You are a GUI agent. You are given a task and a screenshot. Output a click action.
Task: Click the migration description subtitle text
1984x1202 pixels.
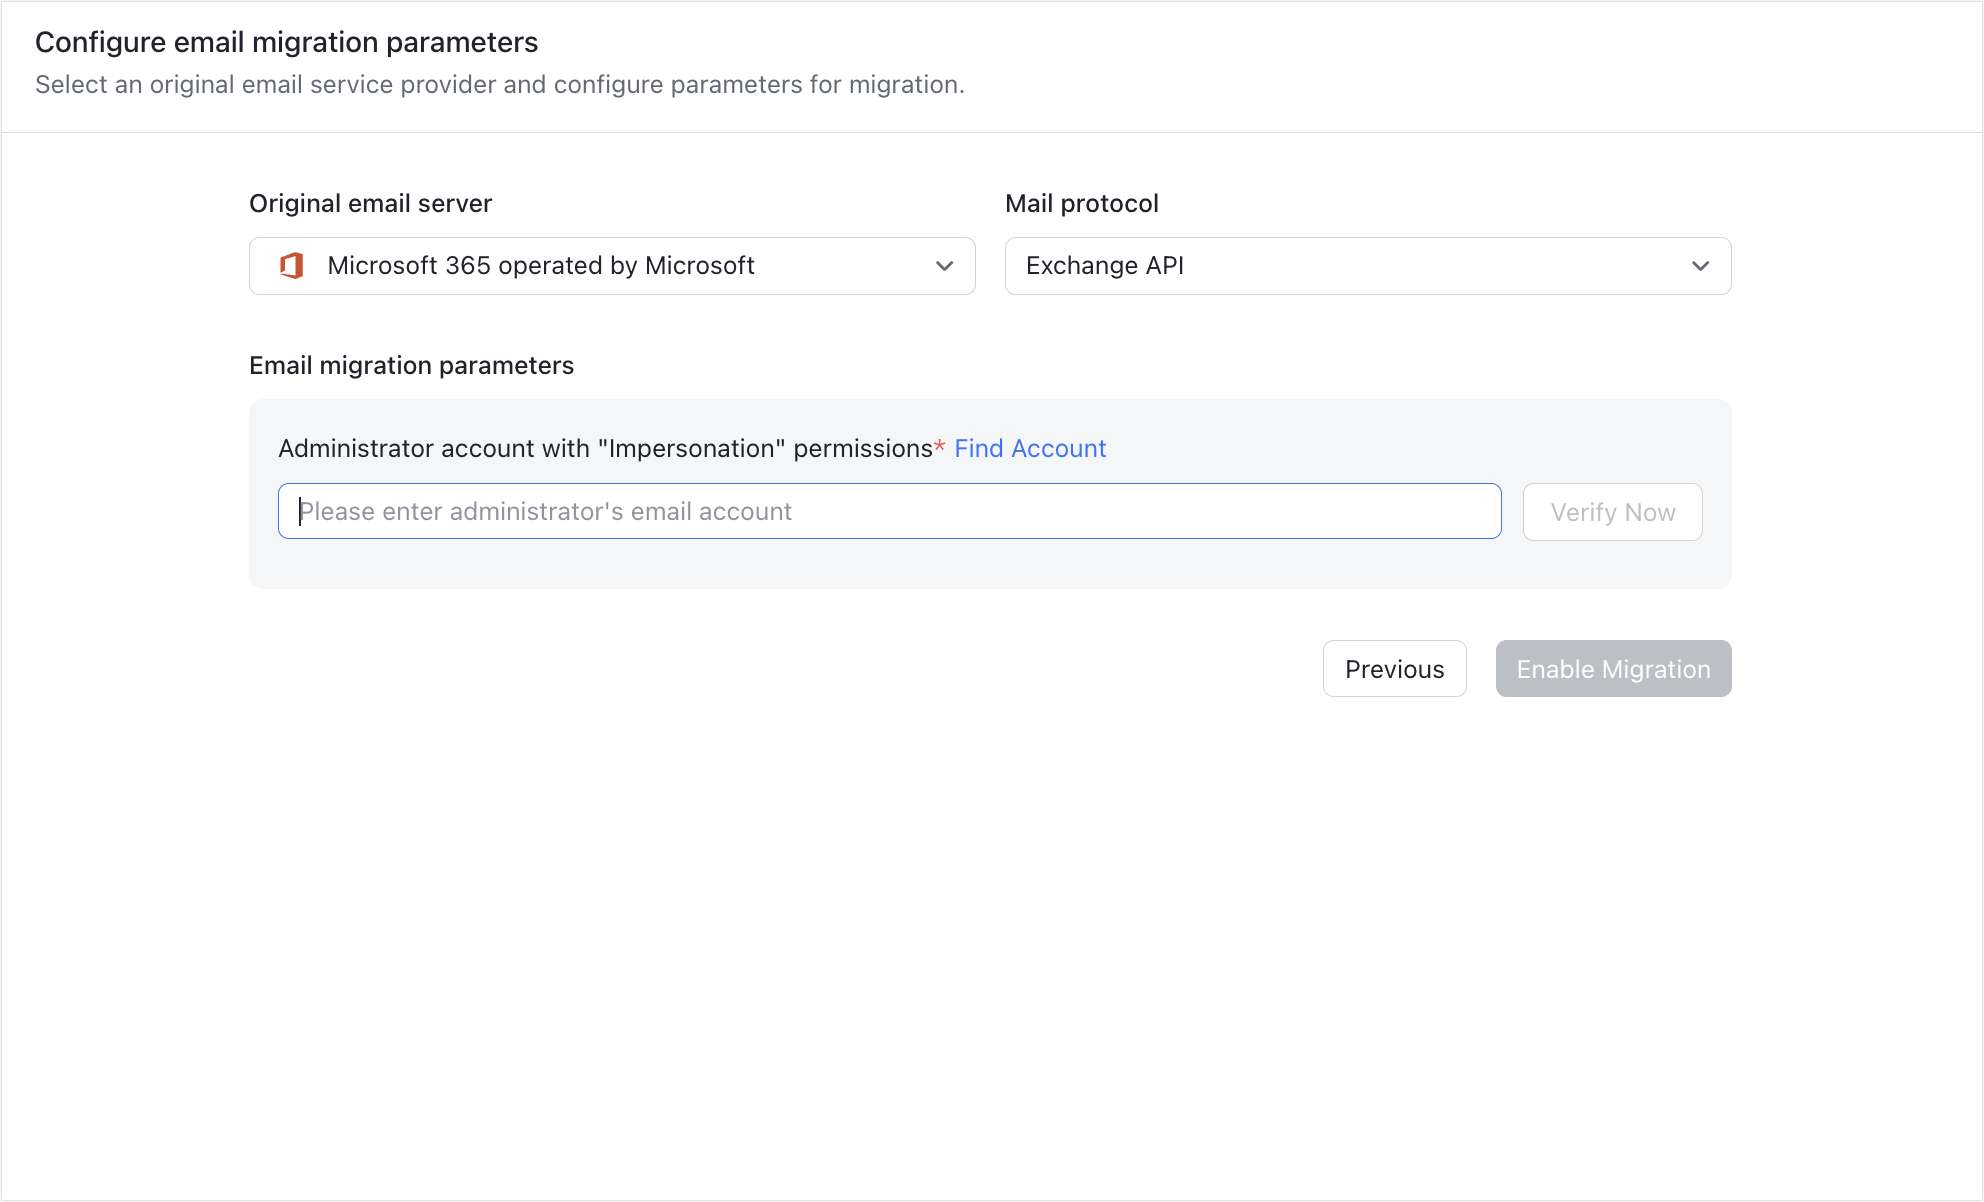(500, 84)
